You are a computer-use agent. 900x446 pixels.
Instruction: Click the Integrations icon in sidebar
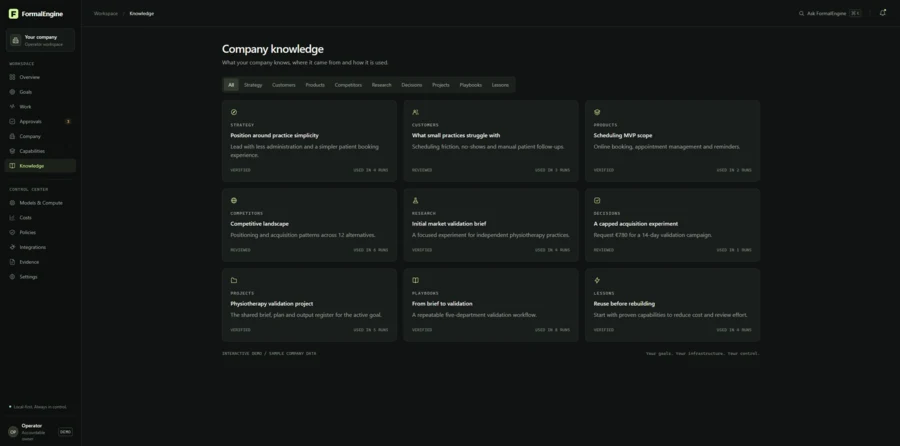[x=12, y=247]
